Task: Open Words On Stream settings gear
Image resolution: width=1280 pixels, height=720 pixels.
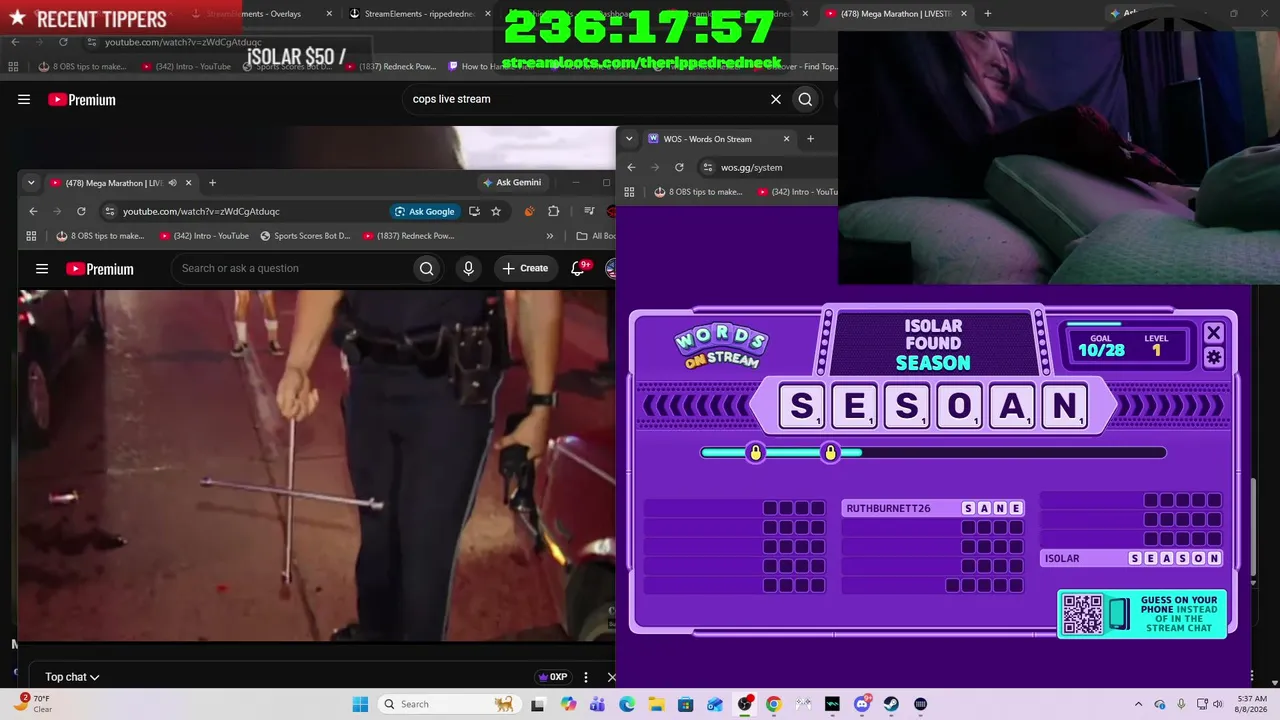Action: 1214,357
